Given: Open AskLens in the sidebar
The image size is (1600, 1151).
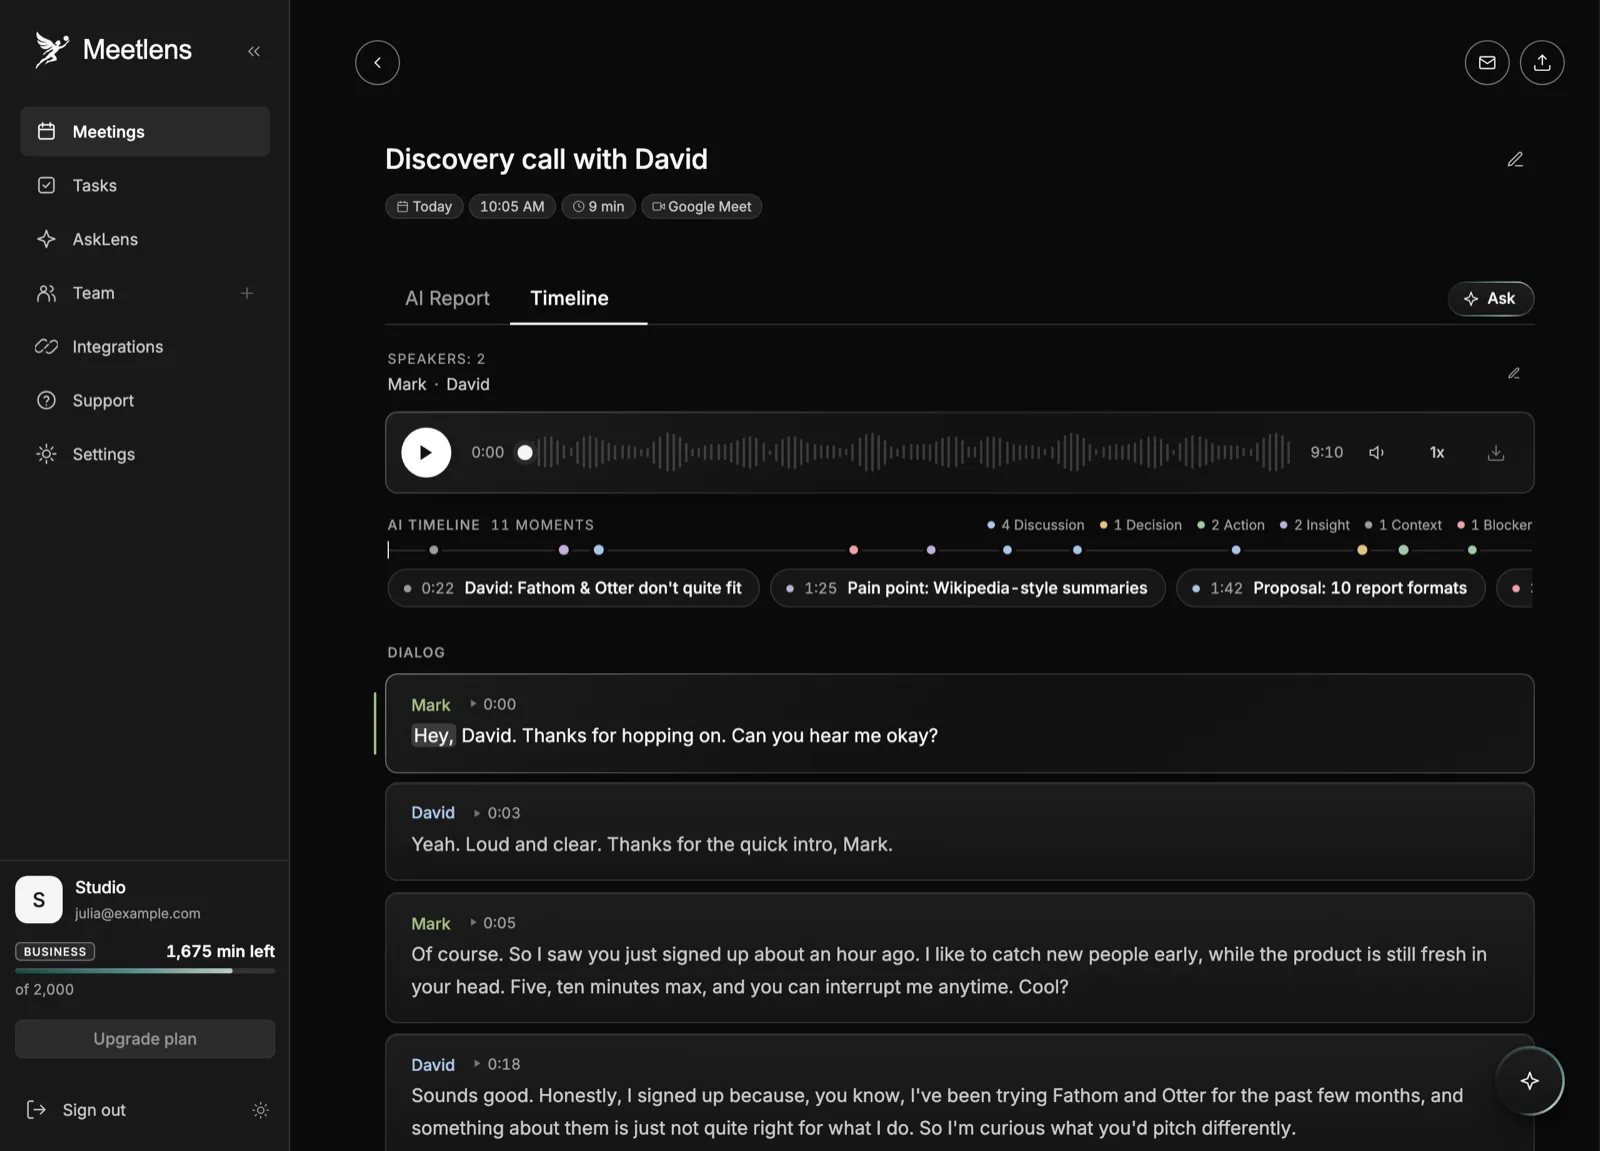Looking at the screenshot, I should pos(145,239).
